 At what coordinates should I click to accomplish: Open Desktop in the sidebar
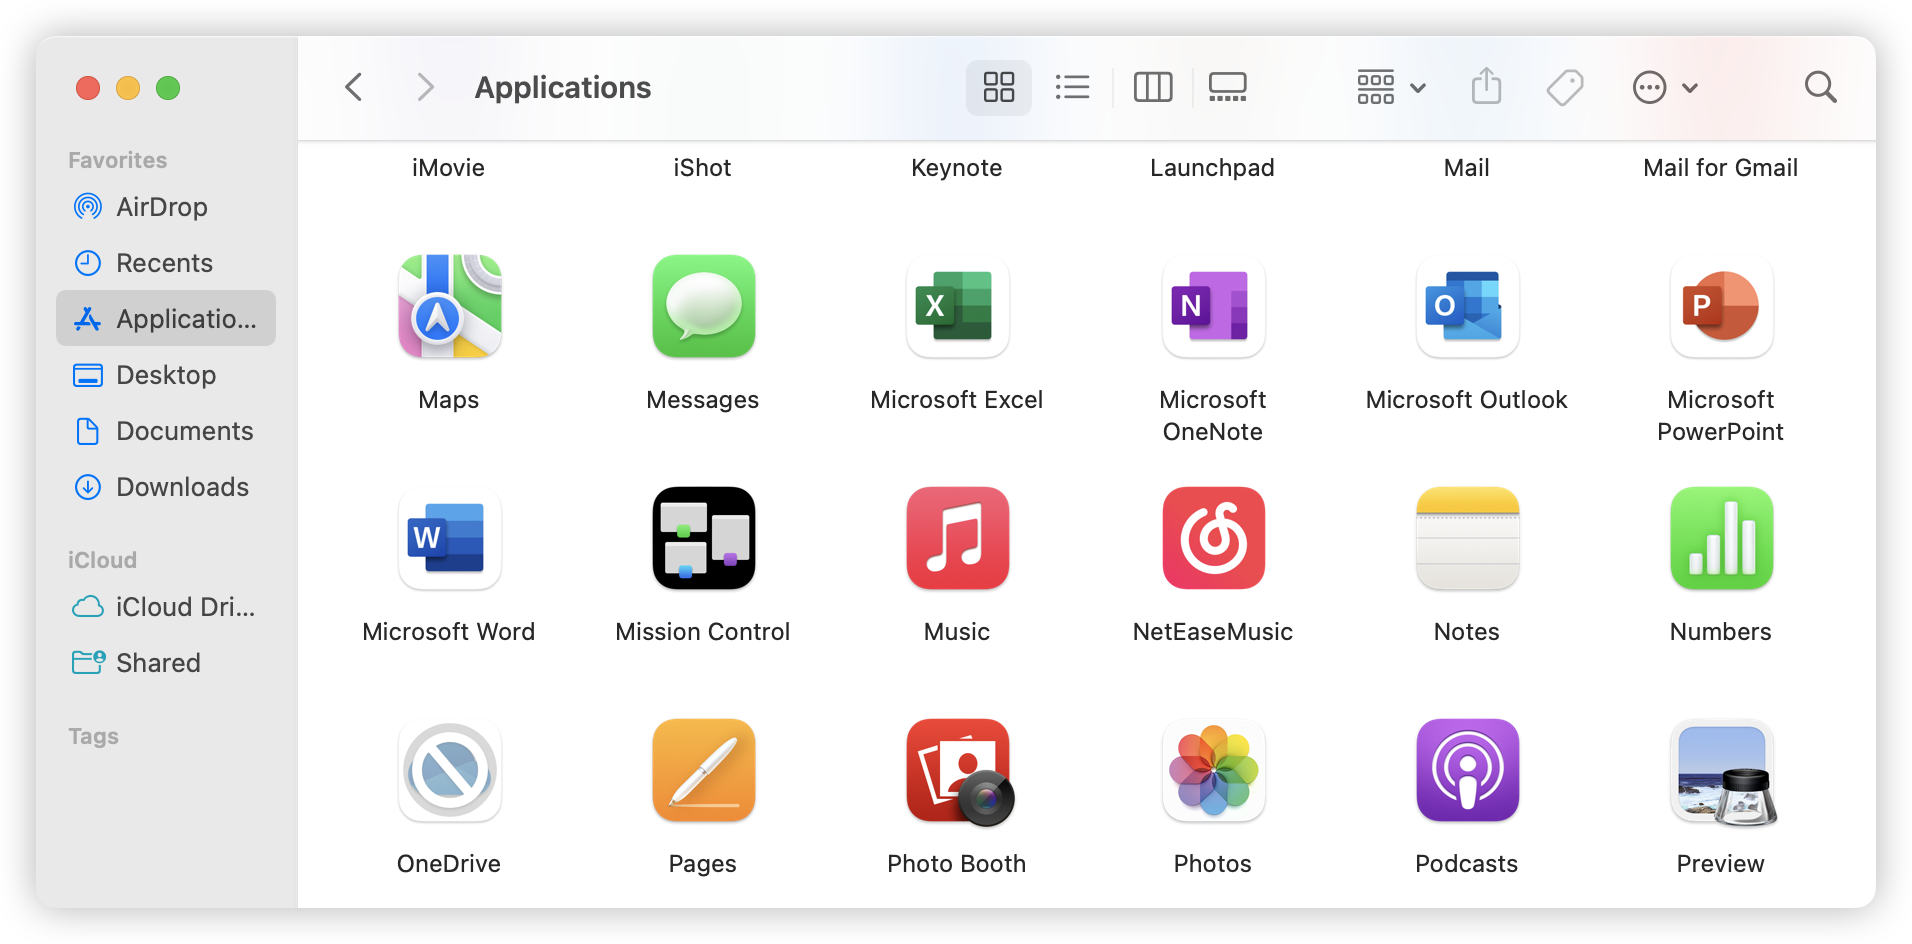[166, 375]
